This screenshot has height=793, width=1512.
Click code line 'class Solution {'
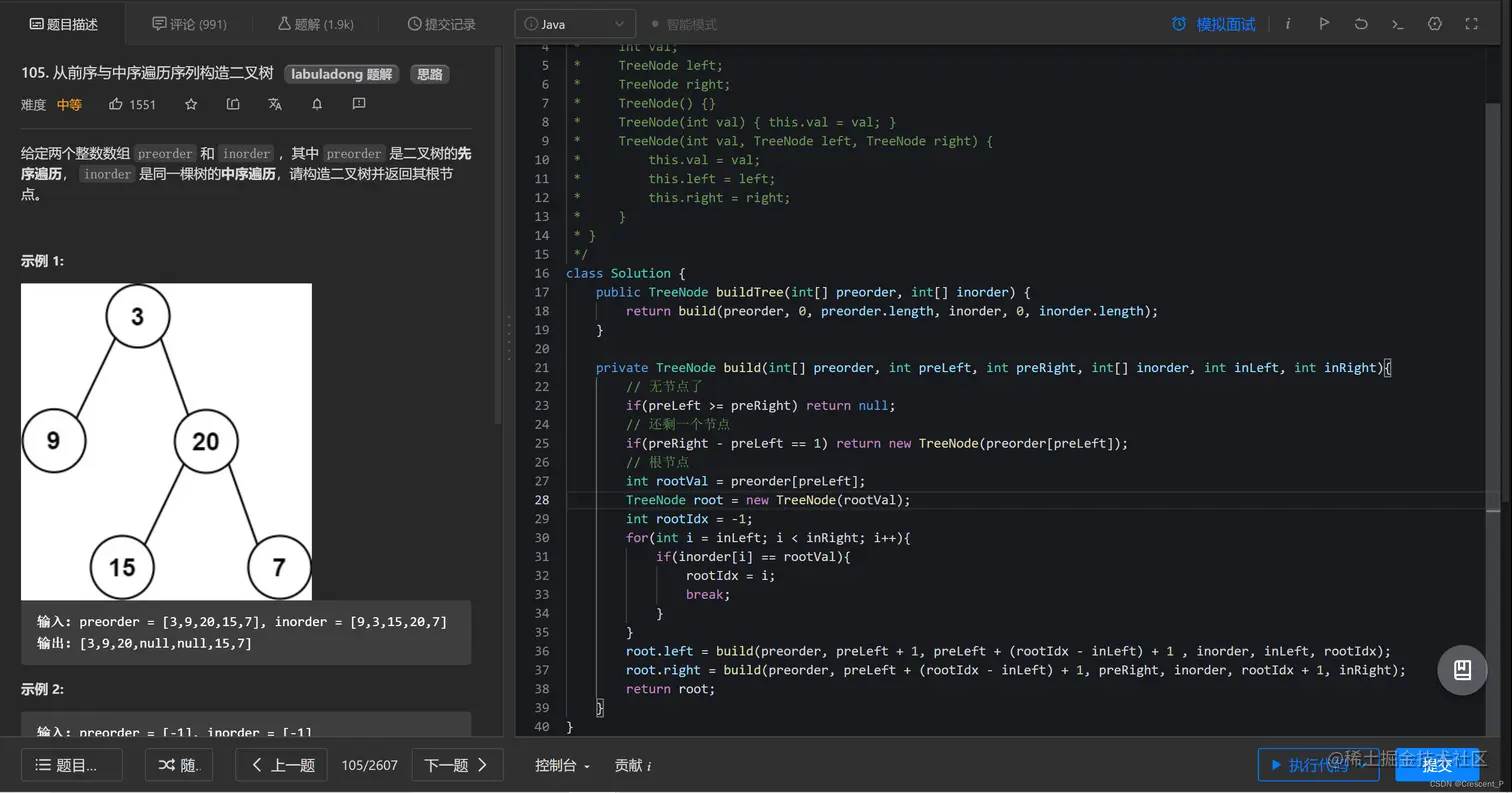625,273
